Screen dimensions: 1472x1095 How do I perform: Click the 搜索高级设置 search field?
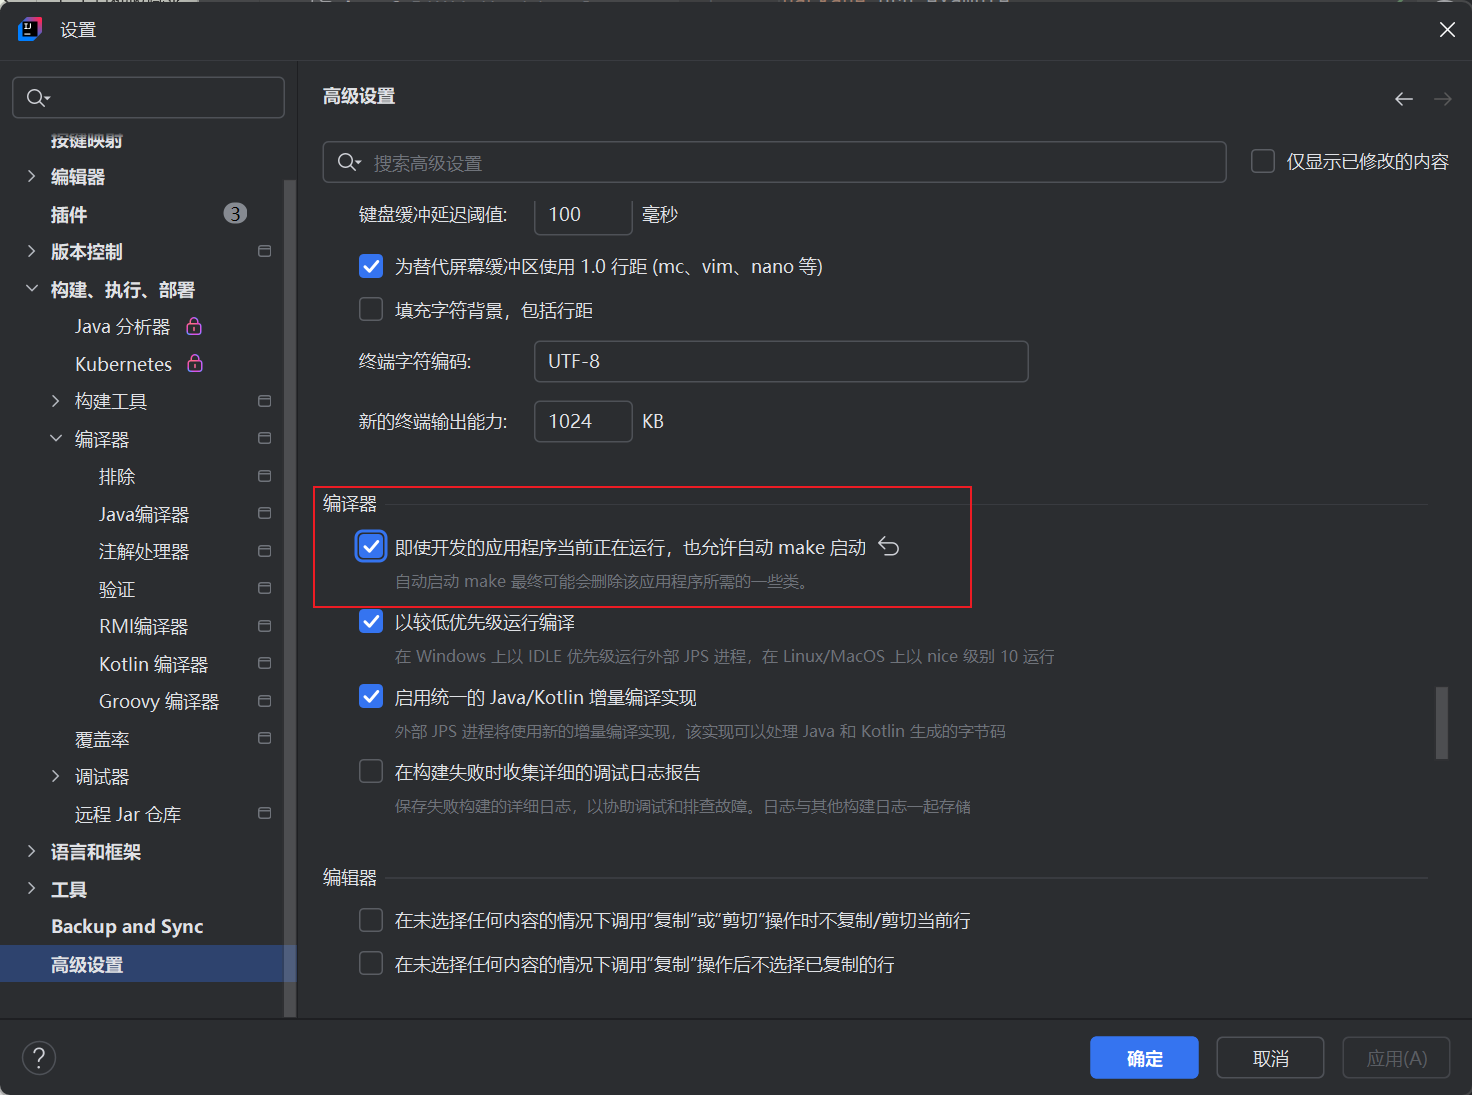click(x=774, y=162)
